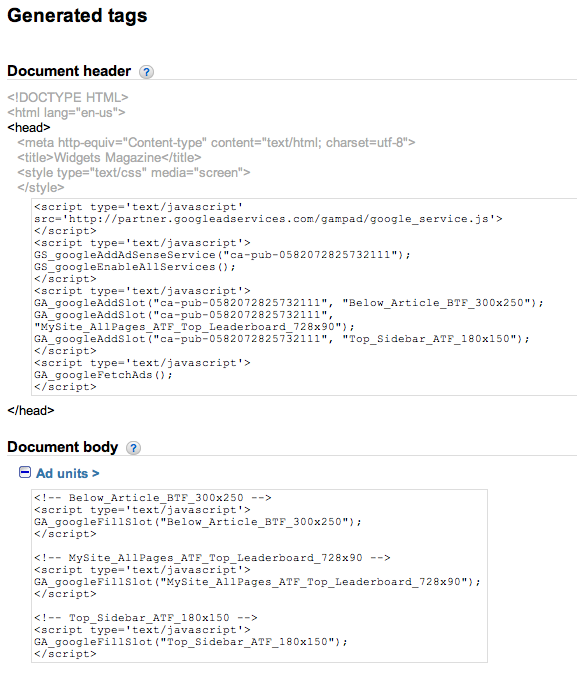Click the Generated tags page heading
This screenshot has height=689, width=577.
click(x=77, y=16)
